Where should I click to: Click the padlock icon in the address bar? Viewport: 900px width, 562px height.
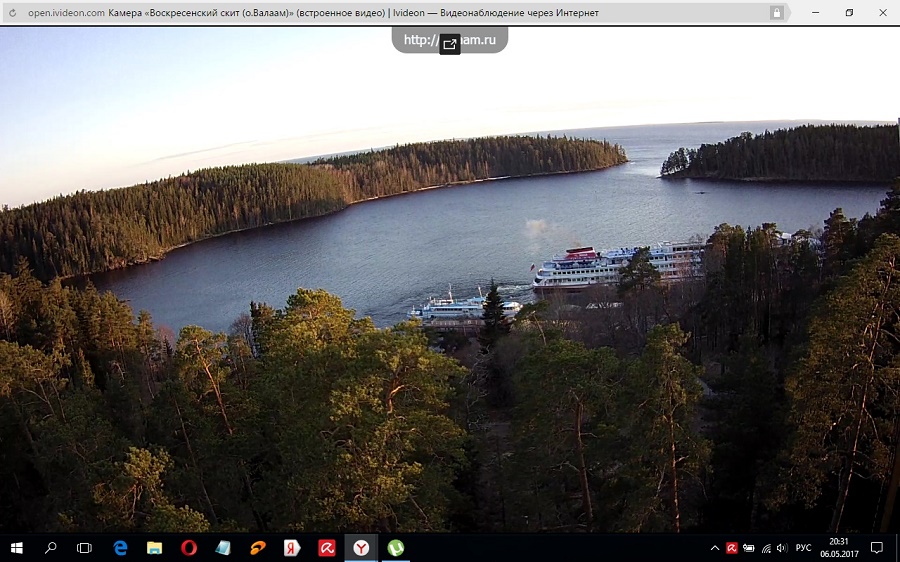(x=776, y=13)
